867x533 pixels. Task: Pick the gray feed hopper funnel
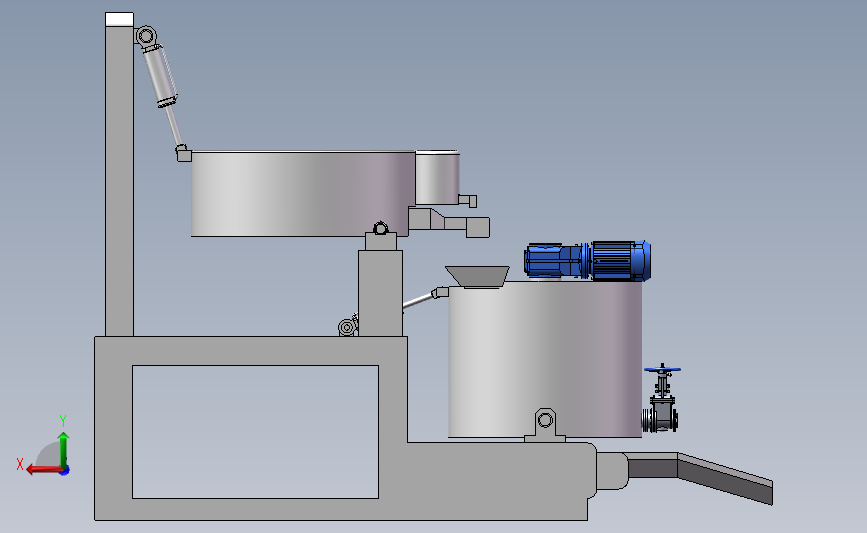coord(477,276)
